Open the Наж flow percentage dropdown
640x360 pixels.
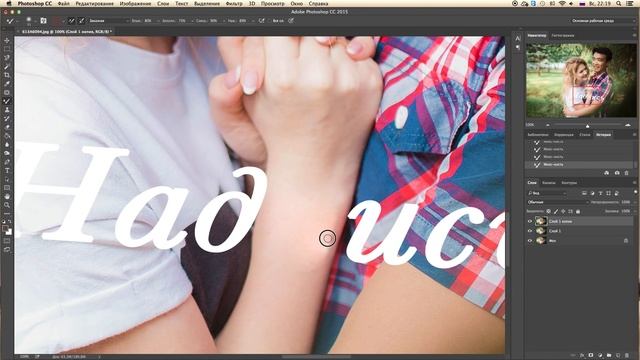coord(253,20)
